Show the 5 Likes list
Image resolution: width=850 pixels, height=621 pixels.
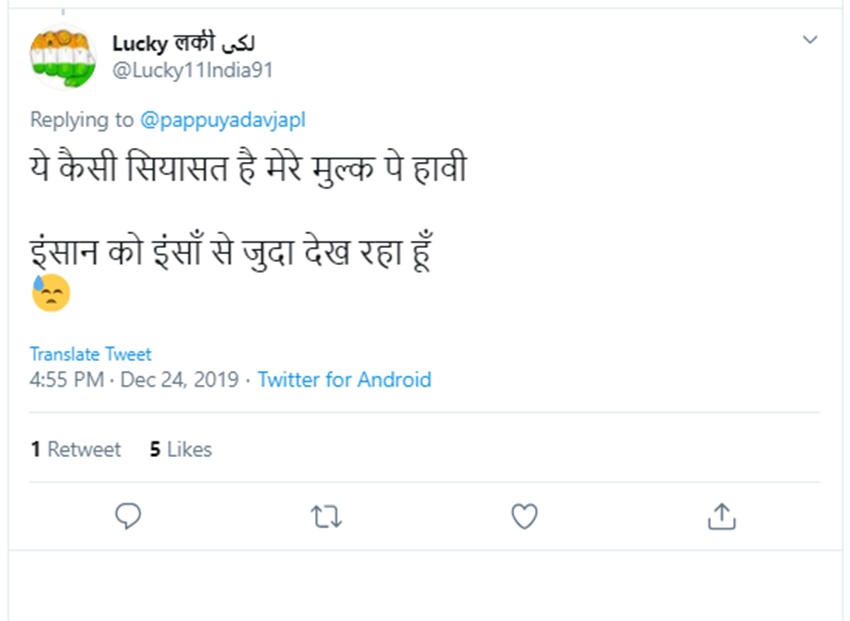pos(181,450)
